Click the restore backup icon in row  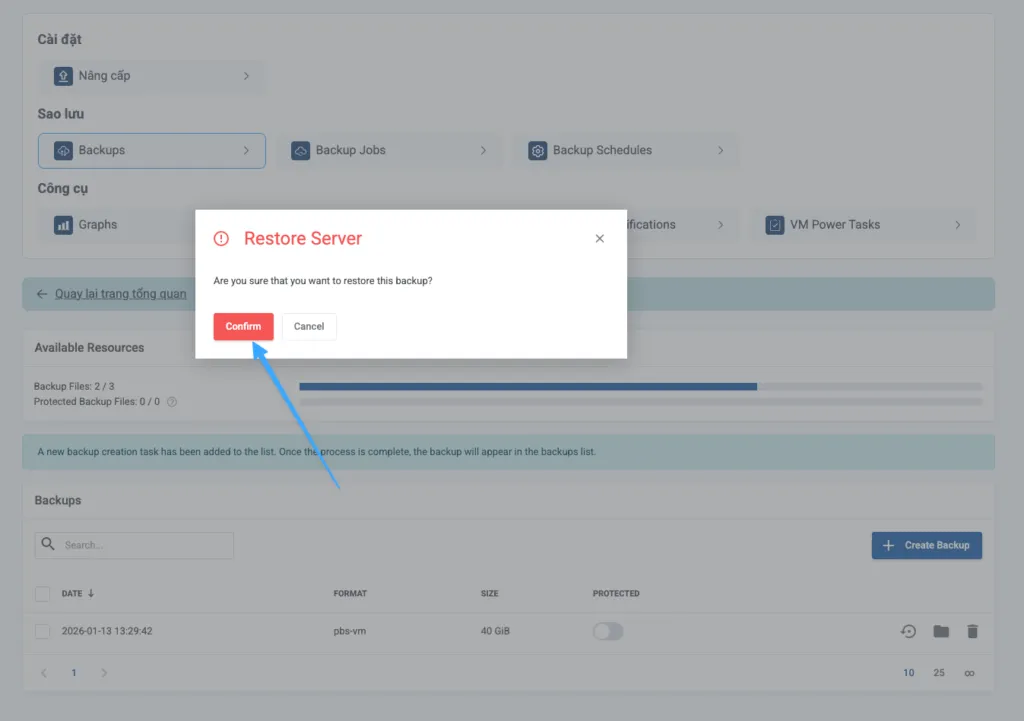pos(908,631)
